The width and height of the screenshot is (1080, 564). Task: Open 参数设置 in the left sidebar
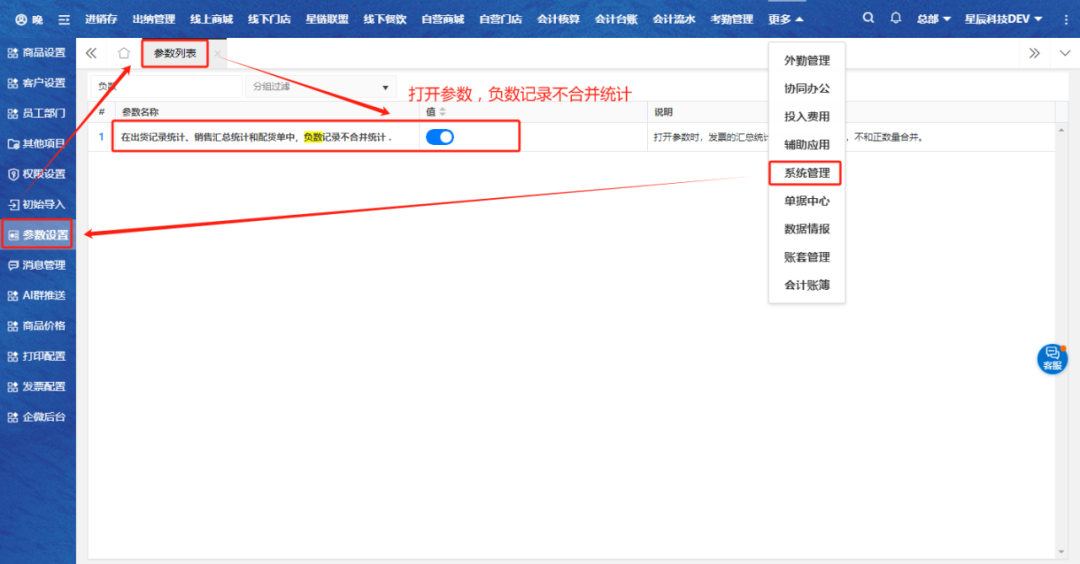(x=38, y=235)
